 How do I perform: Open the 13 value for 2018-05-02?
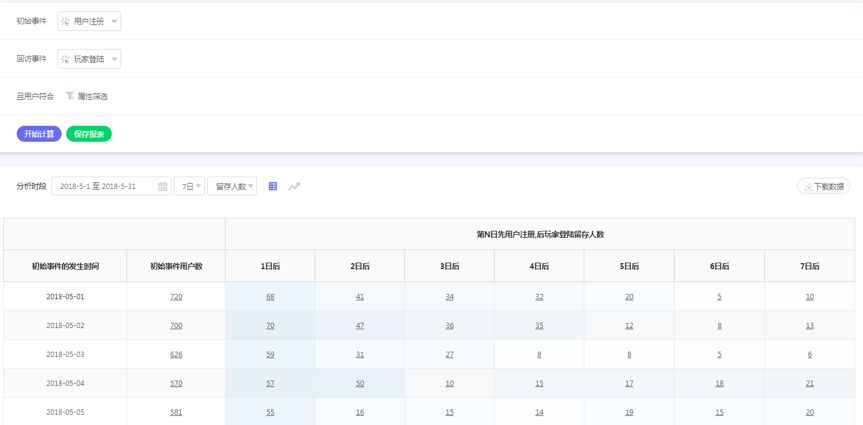point(810,325)
